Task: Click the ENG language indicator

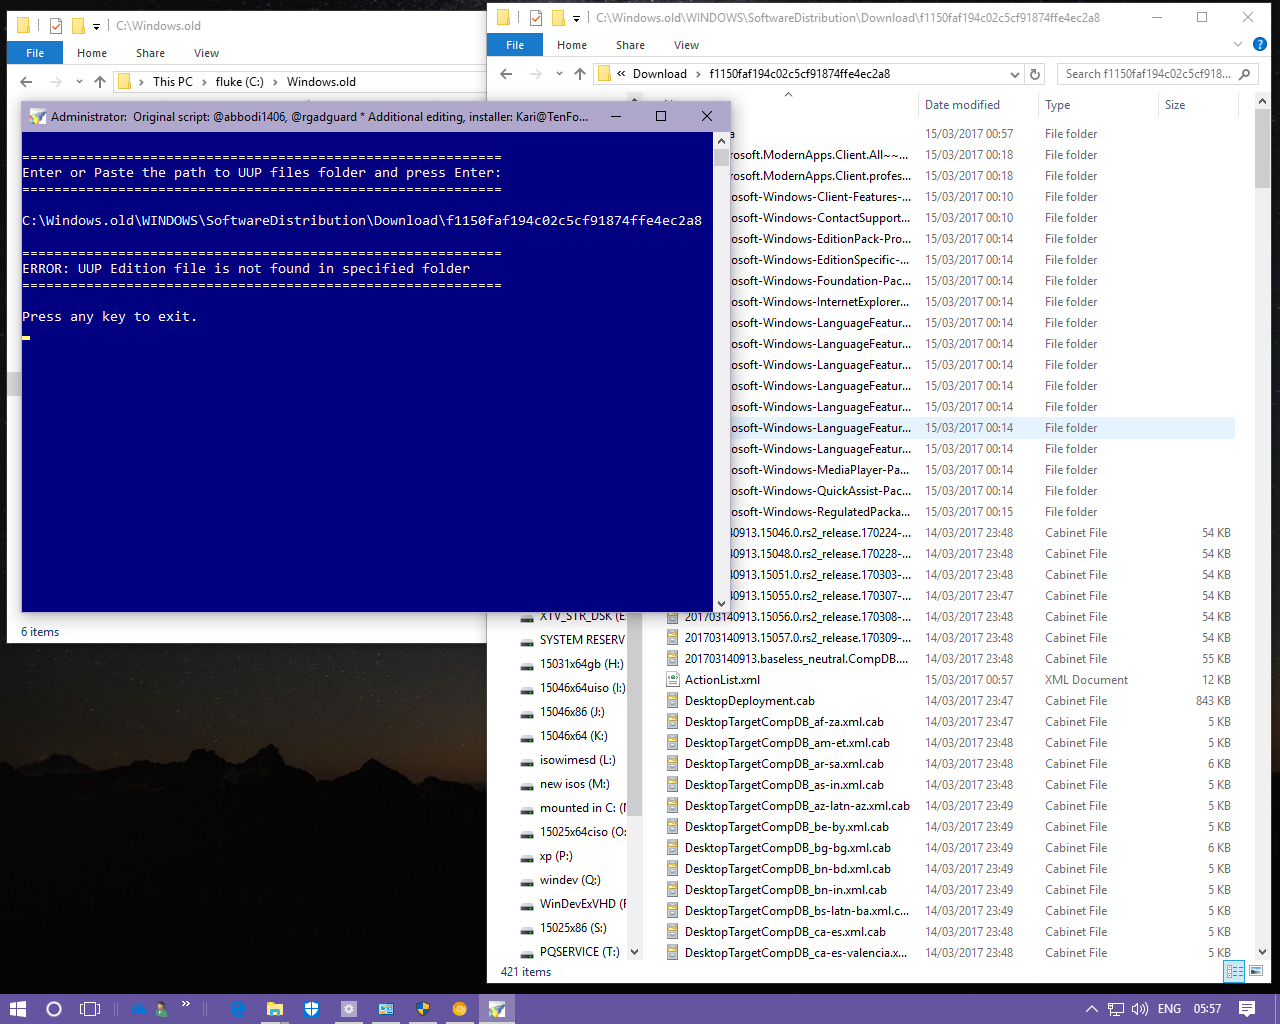Action: pos(1169,1009)
